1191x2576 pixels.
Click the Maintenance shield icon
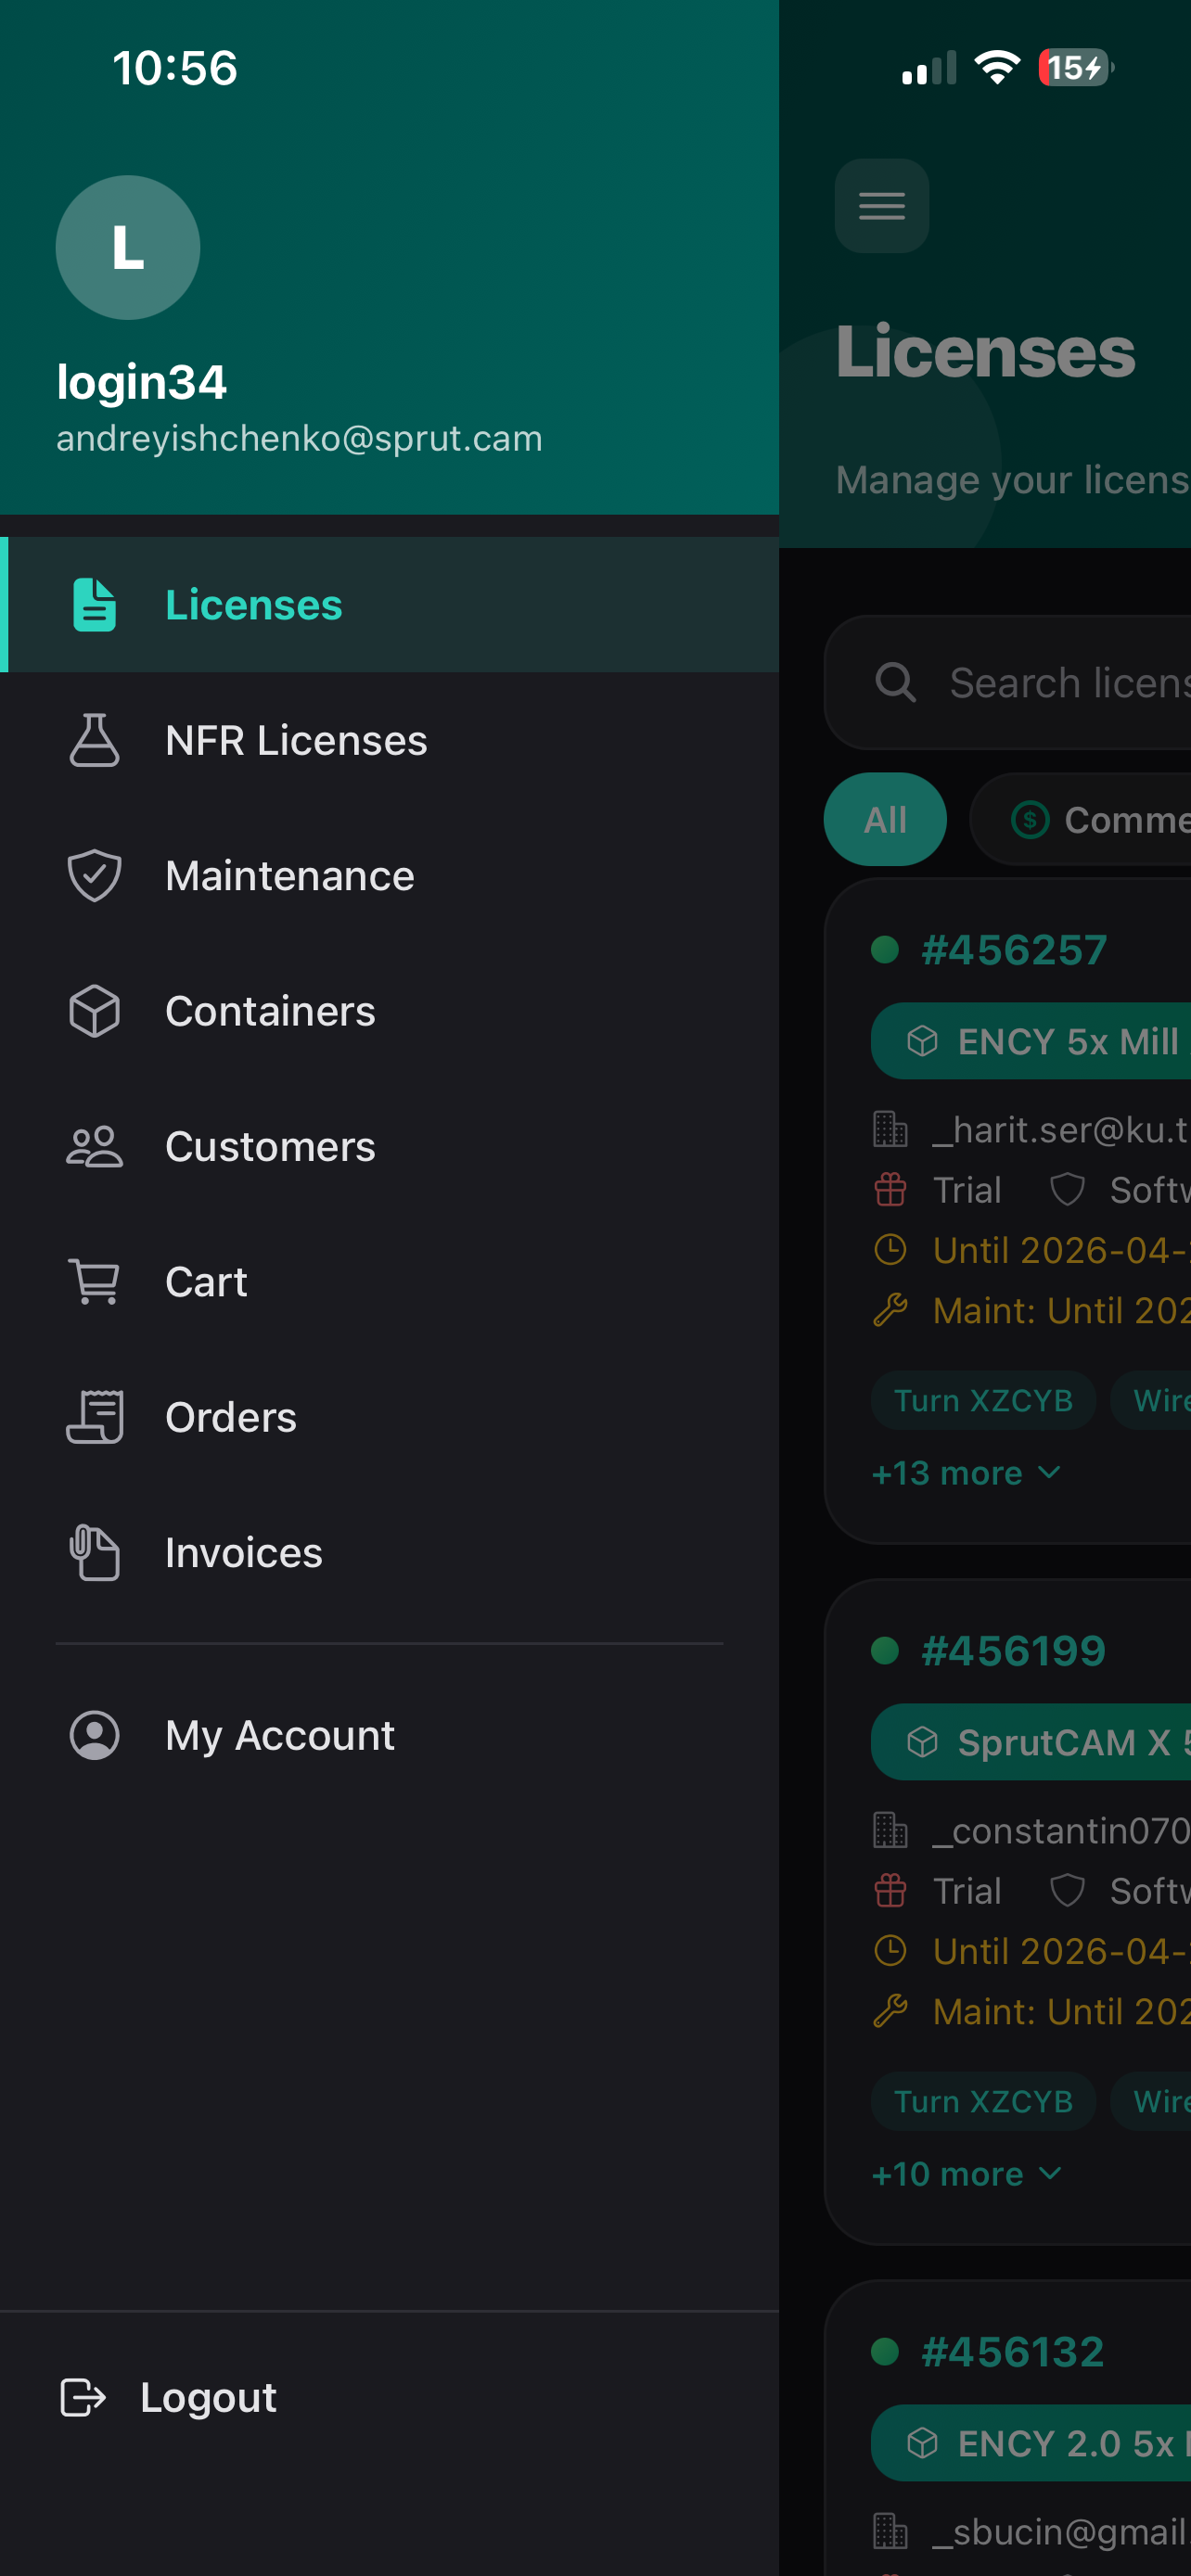(95, 875)
